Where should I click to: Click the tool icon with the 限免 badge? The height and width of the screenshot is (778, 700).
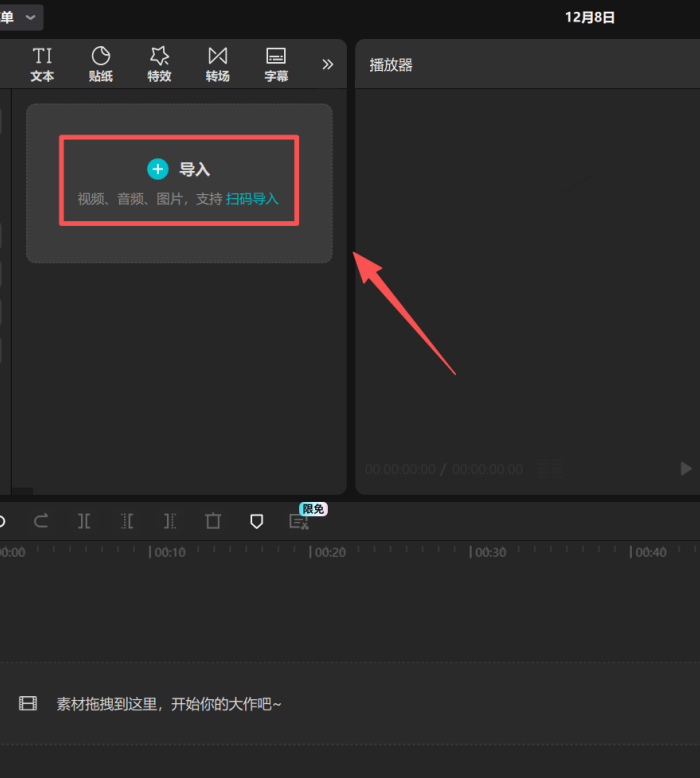click(x=298, y=521)
